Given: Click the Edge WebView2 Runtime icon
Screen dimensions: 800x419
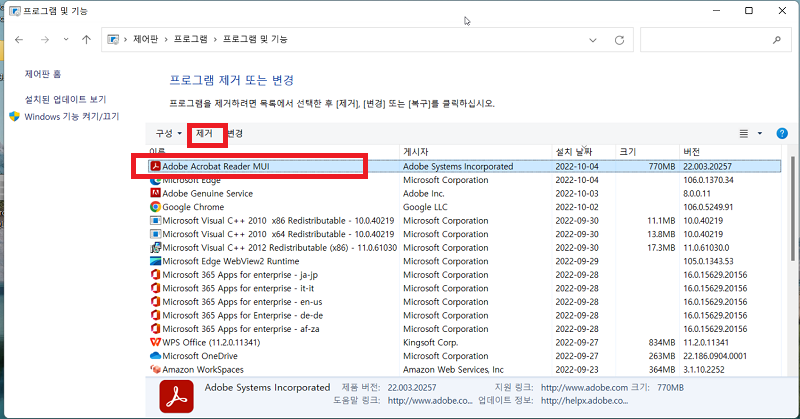Looking at the screenshot, I should coord(156,261).
